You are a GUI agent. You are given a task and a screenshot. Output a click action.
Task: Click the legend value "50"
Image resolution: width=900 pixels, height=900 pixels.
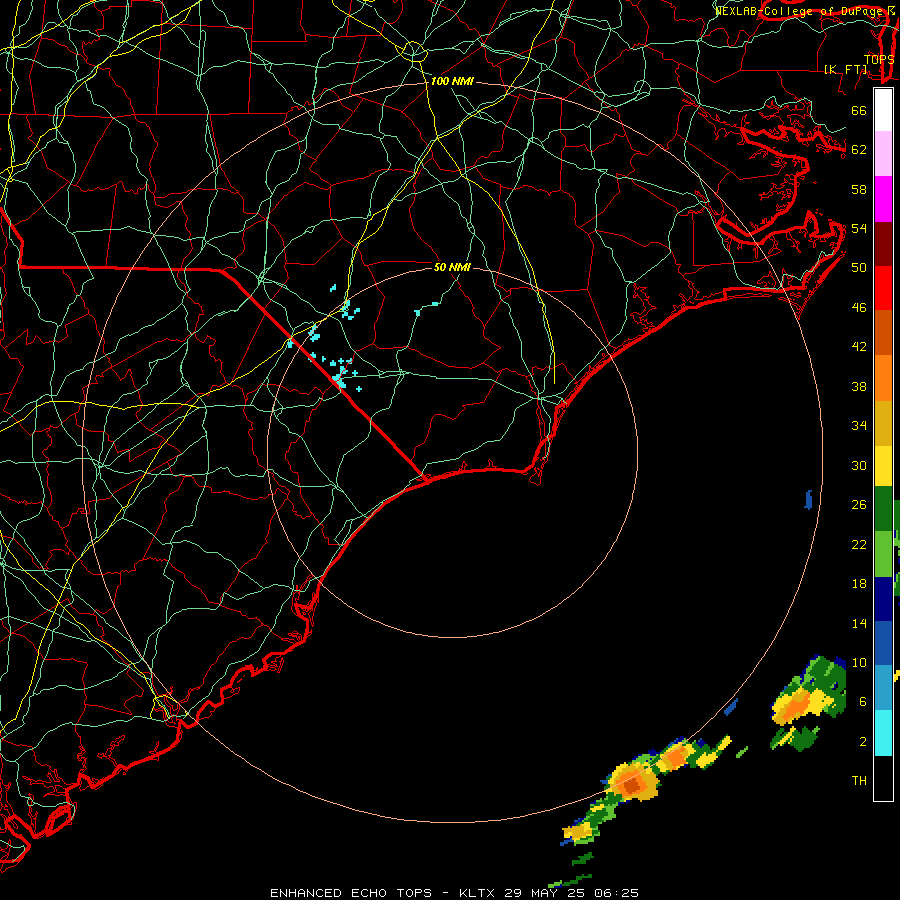[x=859, y=268]
